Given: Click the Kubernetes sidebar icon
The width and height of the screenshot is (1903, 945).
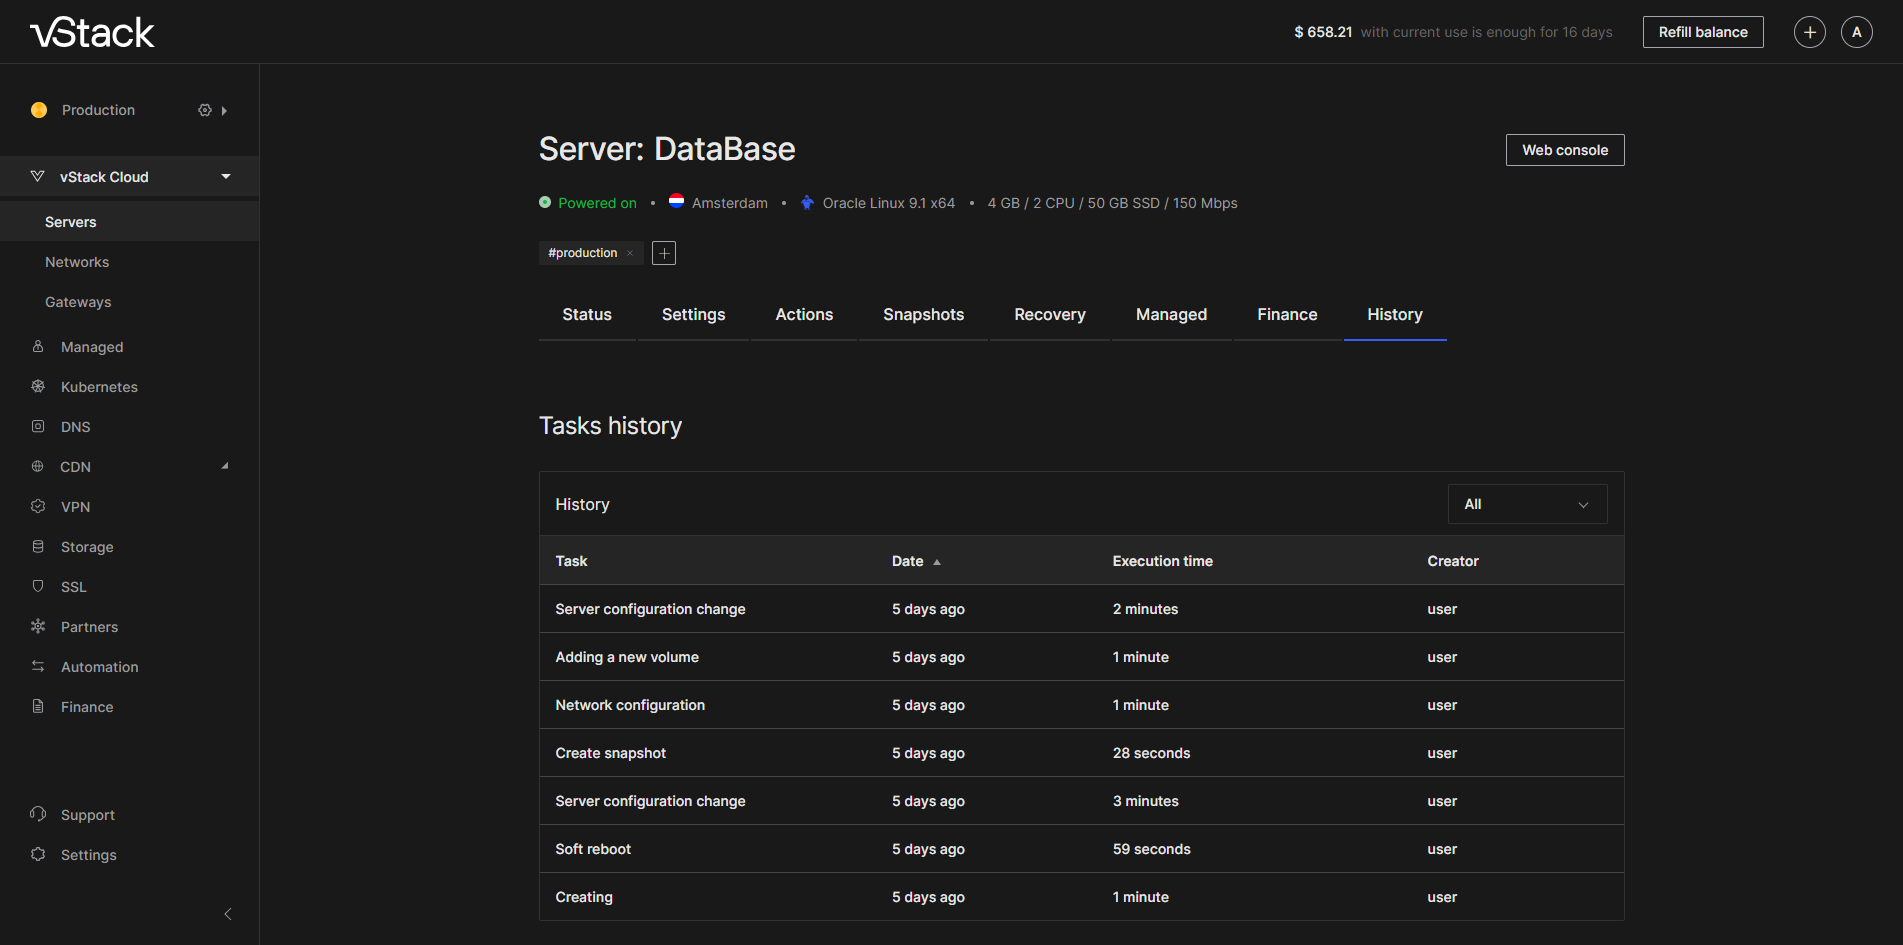Looking at the screenshot, I should pos(38,386).
